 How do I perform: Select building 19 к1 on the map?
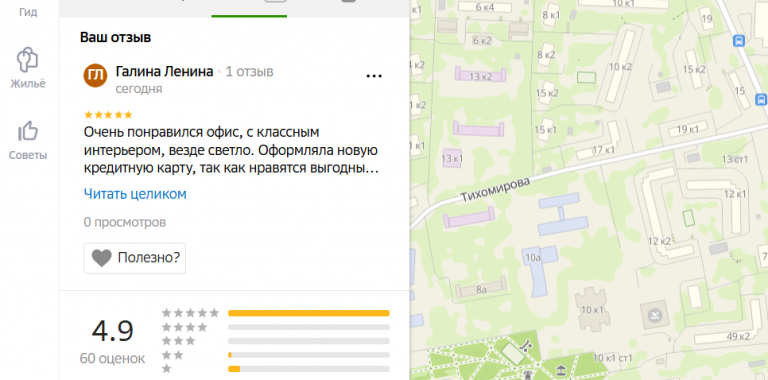point(688,129)
